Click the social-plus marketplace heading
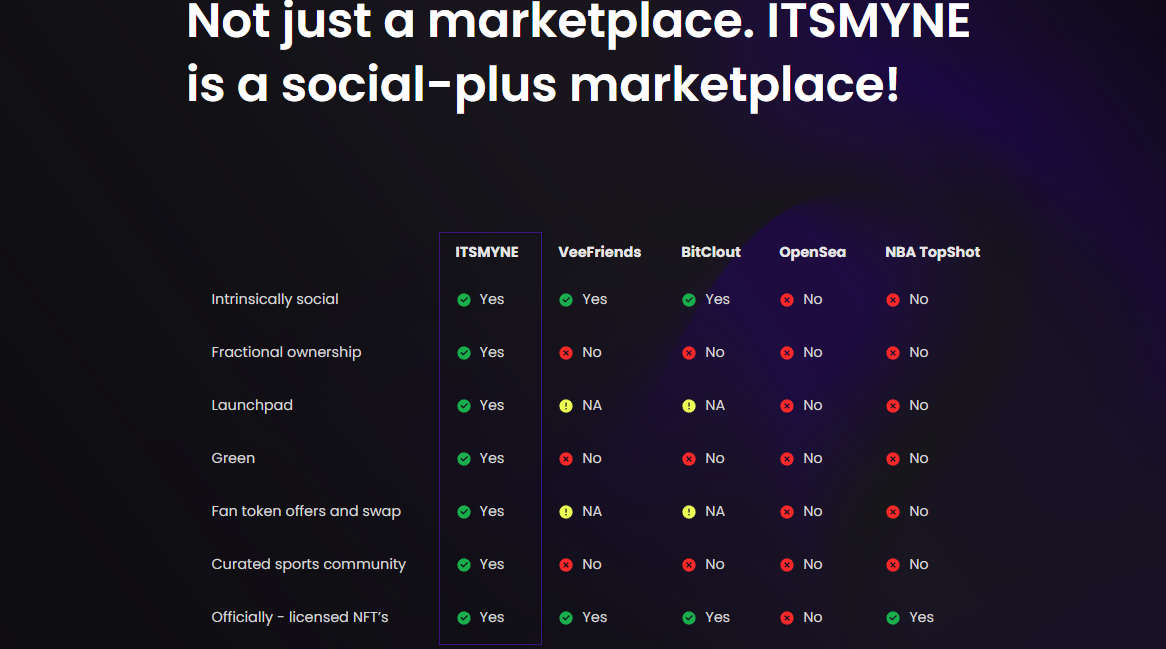 click(x=543, y=83)
